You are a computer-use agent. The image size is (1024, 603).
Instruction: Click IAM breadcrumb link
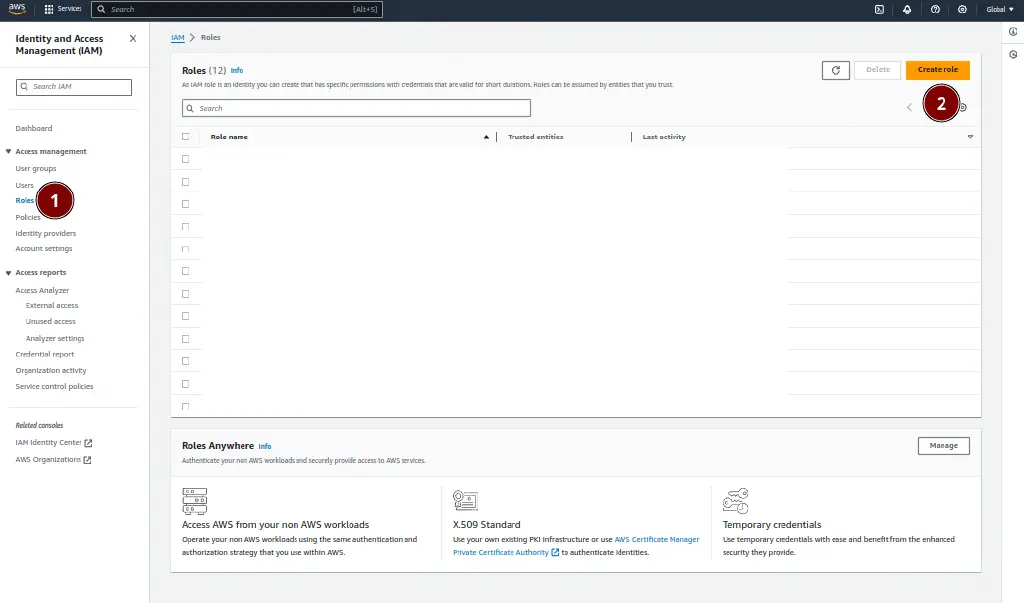coord(178,38)
